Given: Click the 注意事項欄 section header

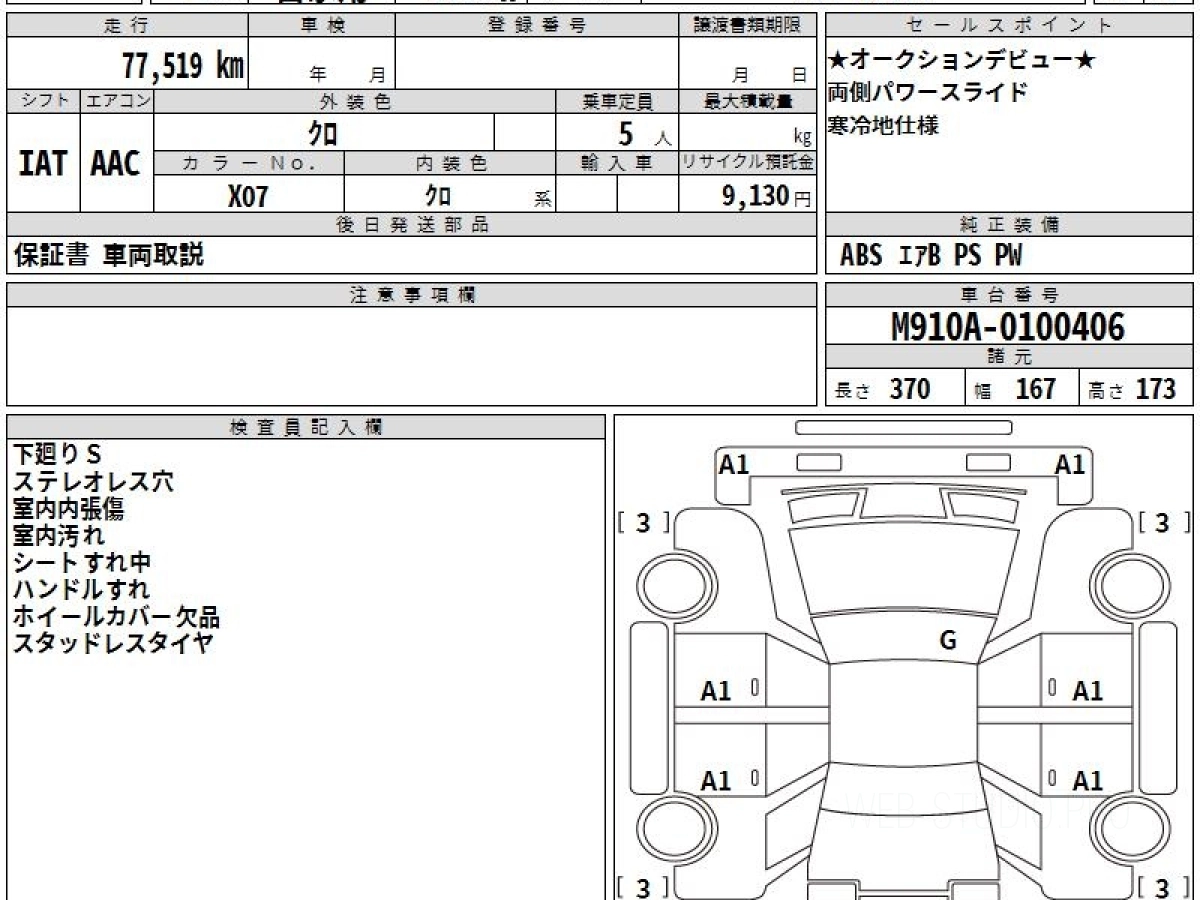Looking at the screenshot, I should click(412, 295).
